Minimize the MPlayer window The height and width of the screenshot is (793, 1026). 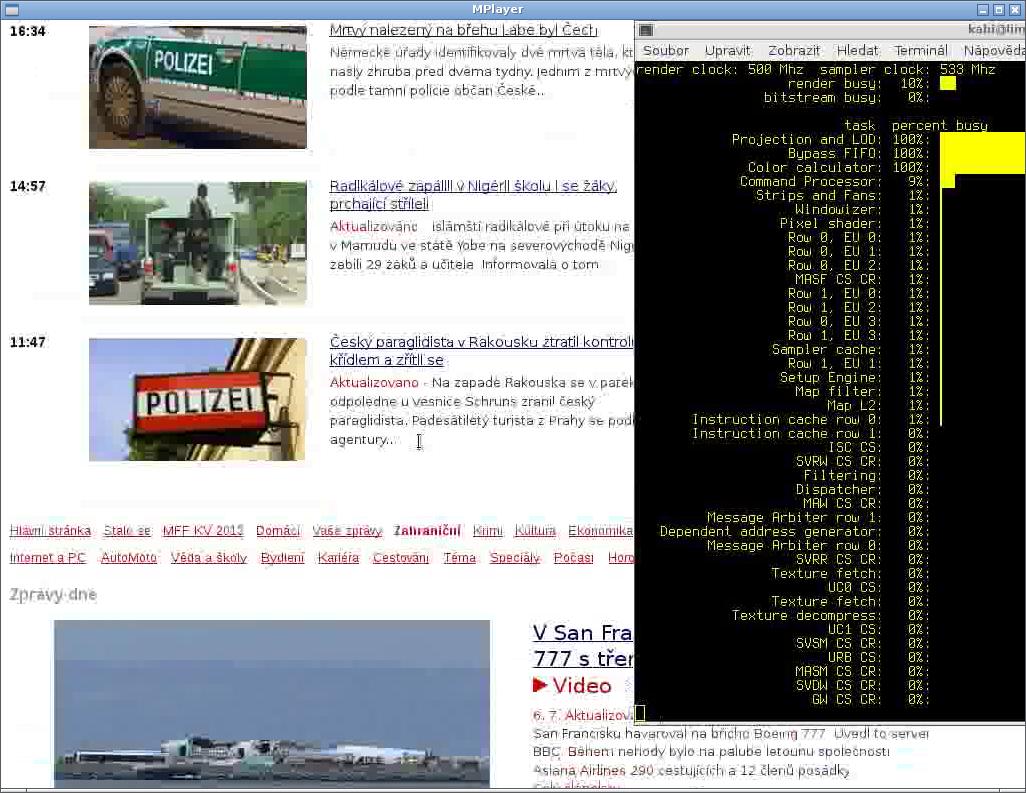tap(983, 9)
